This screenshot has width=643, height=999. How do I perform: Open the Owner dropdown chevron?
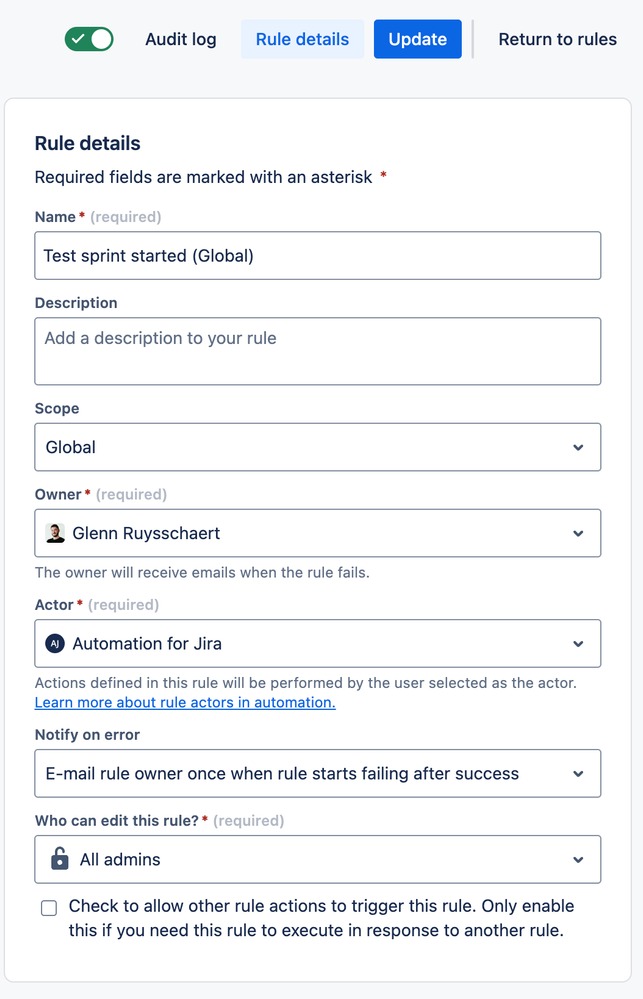pyautogui.click(x=578, y=533)
